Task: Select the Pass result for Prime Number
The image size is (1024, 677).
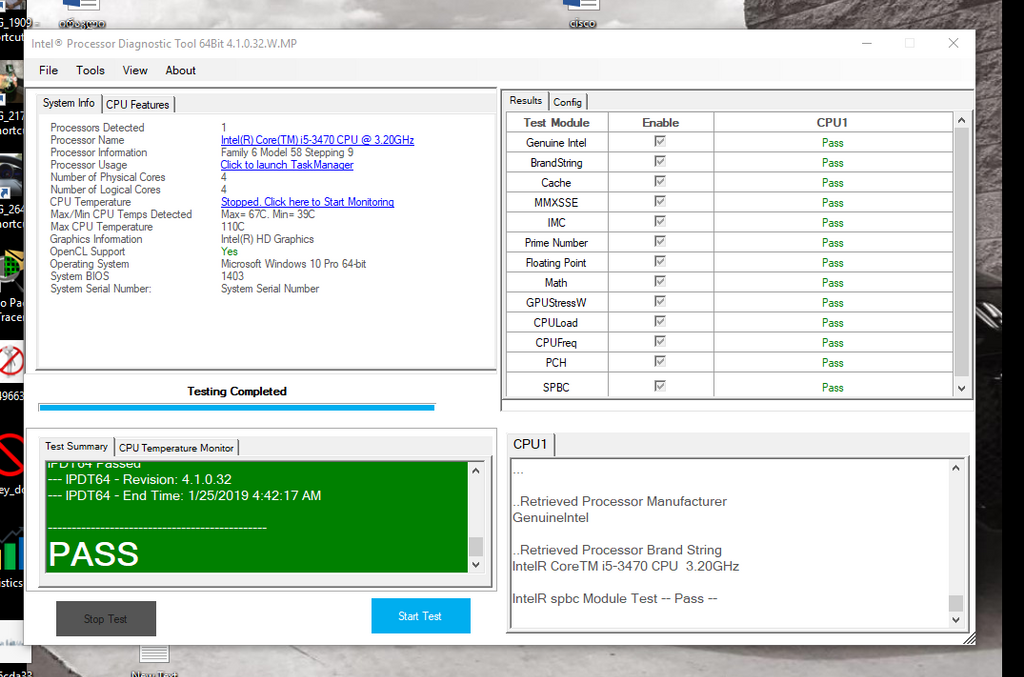Action: tap(833, 243)
